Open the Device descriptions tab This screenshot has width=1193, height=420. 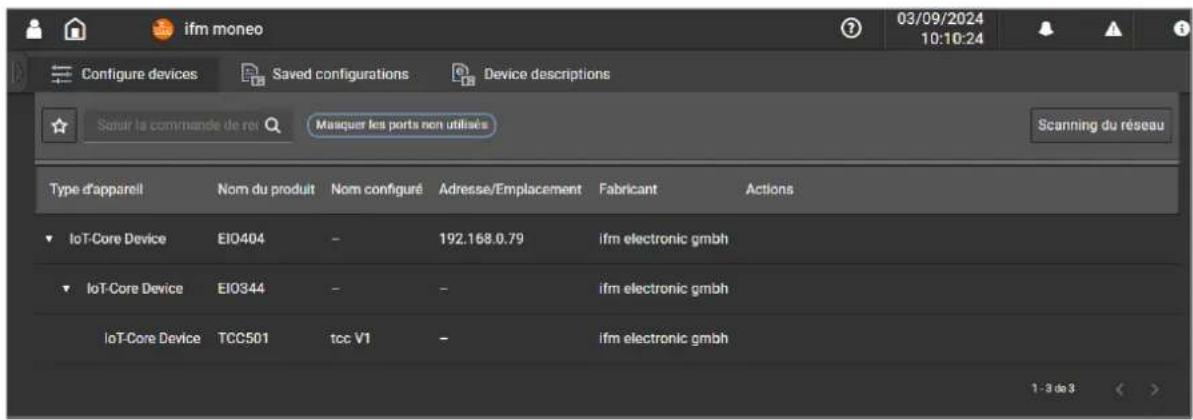point(530,74)
